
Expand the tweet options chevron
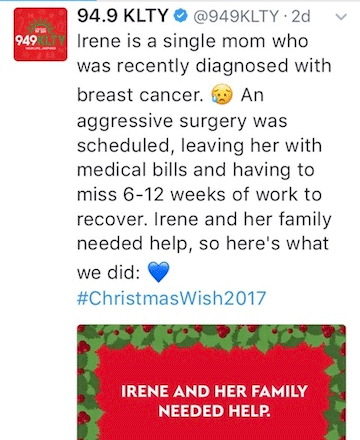click(x=341, y=17)
